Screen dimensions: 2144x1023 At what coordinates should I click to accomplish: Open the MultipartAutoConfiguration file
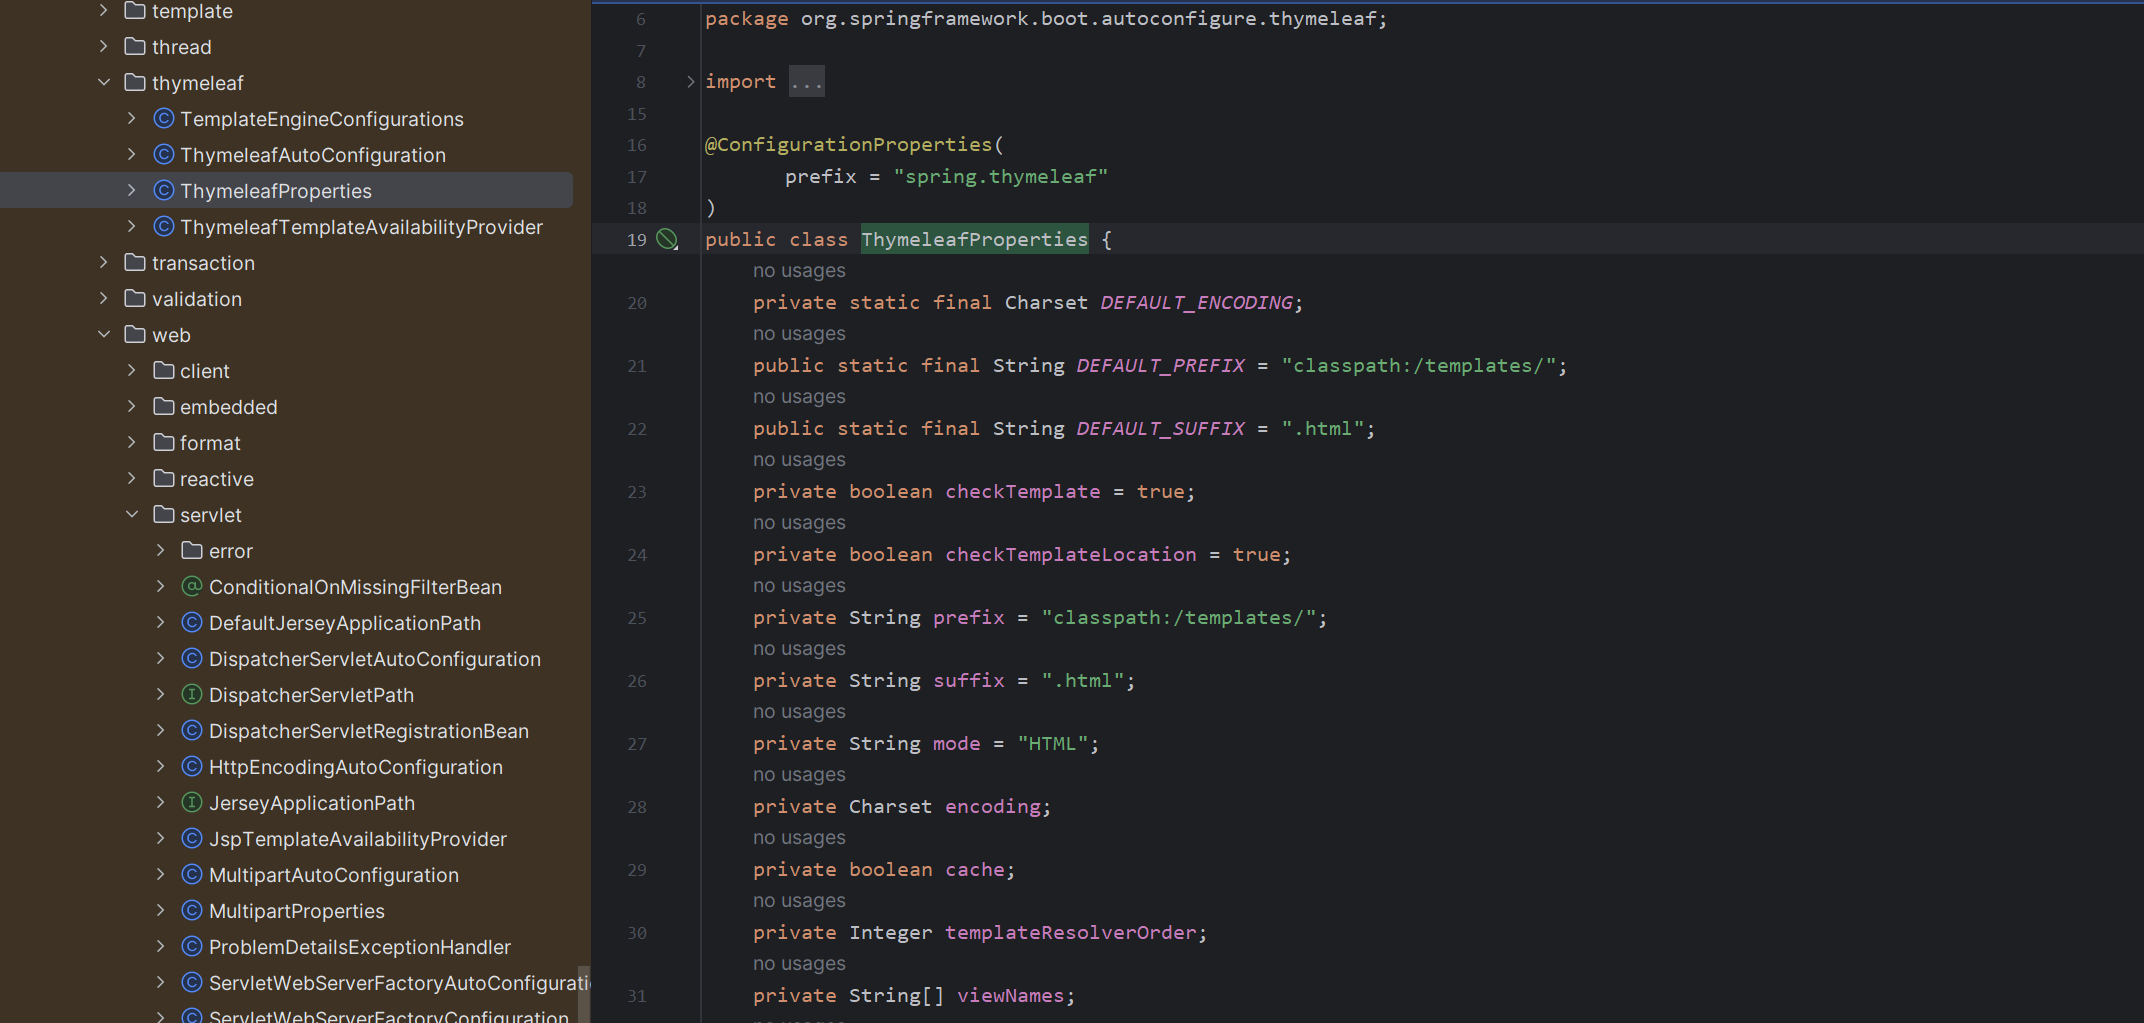[x=334, y=875]
